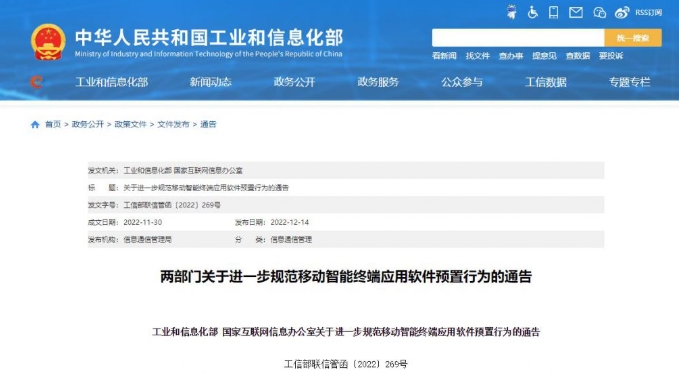
Task: Click the home icon in breadcrumb
Action: click(x=35, y=125)
